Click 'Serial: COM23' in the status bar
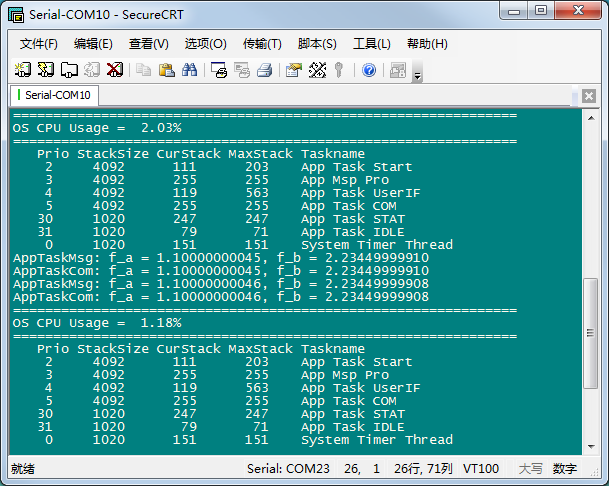This screenshot has height=486, width=609. tap(288, 469)
